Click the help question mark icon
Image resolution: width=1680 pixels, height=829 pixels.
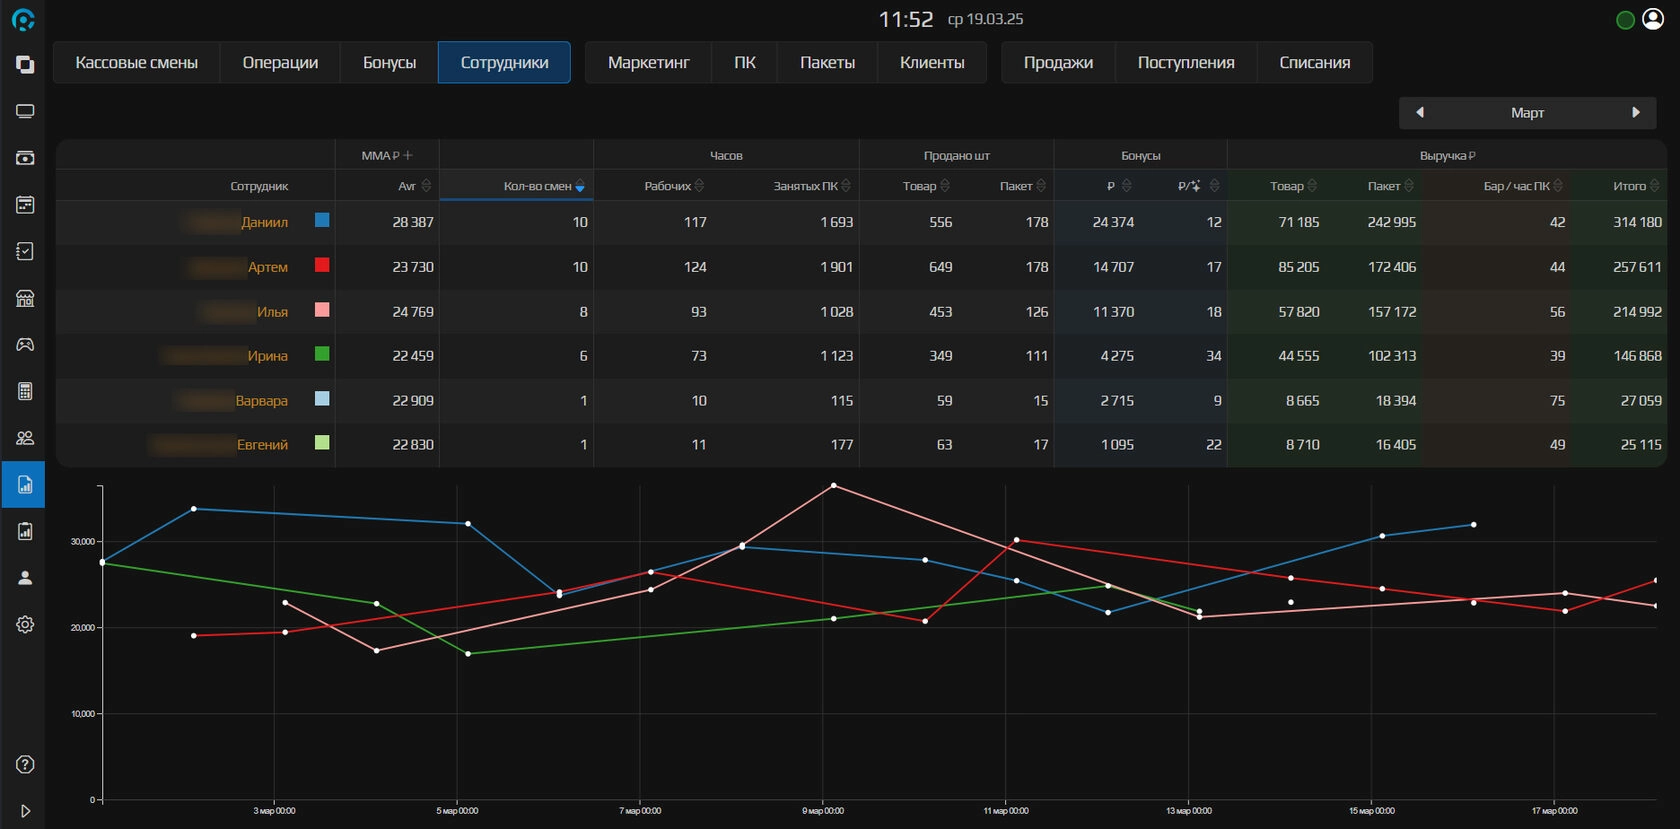point(25,765)
